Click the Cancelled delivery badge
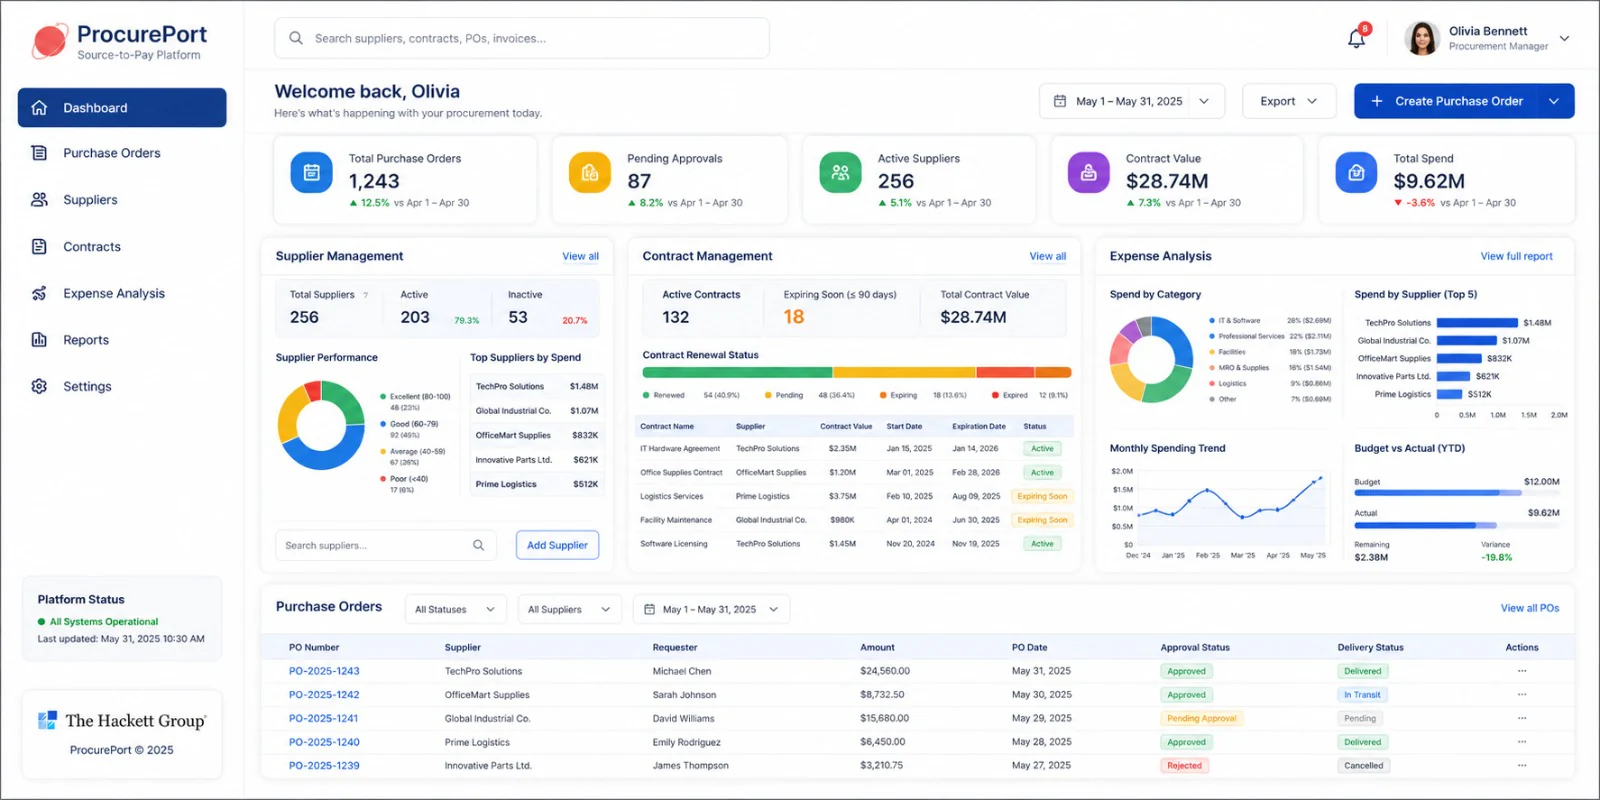 1364,765
